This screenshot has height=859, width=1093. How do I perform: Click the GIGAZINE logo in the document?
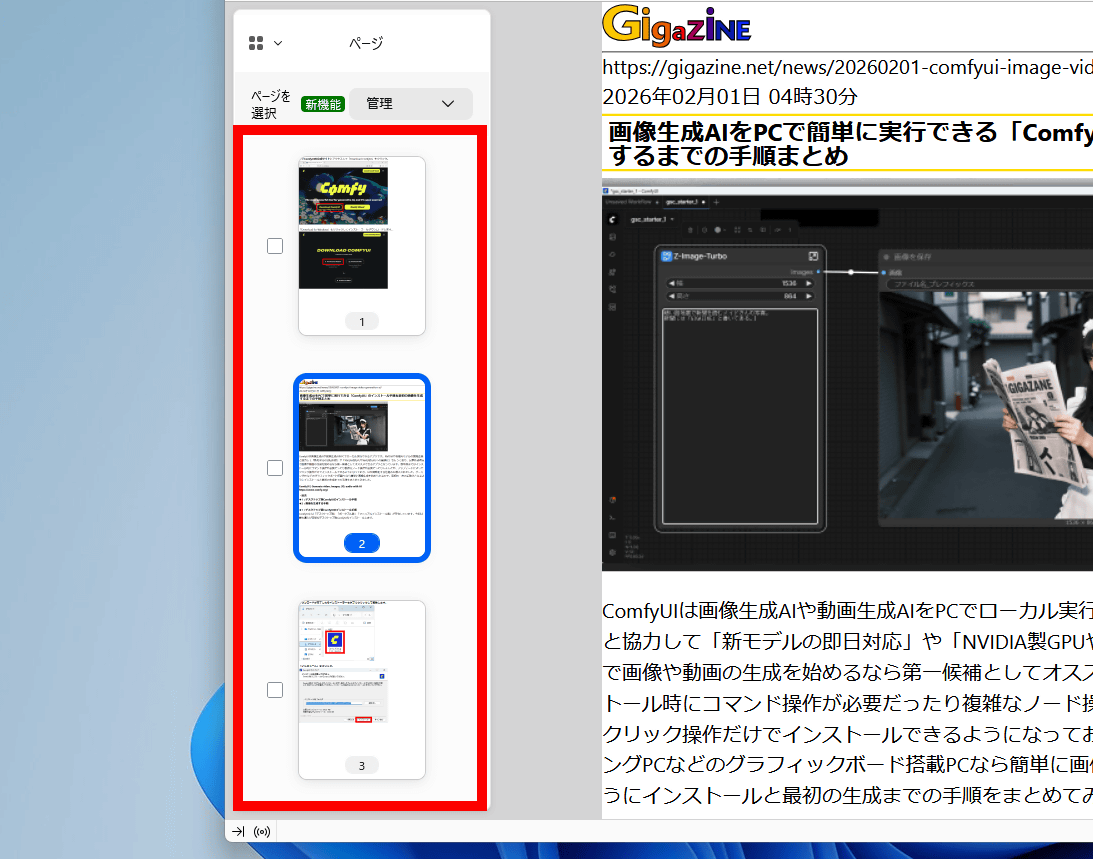point(676,27)
